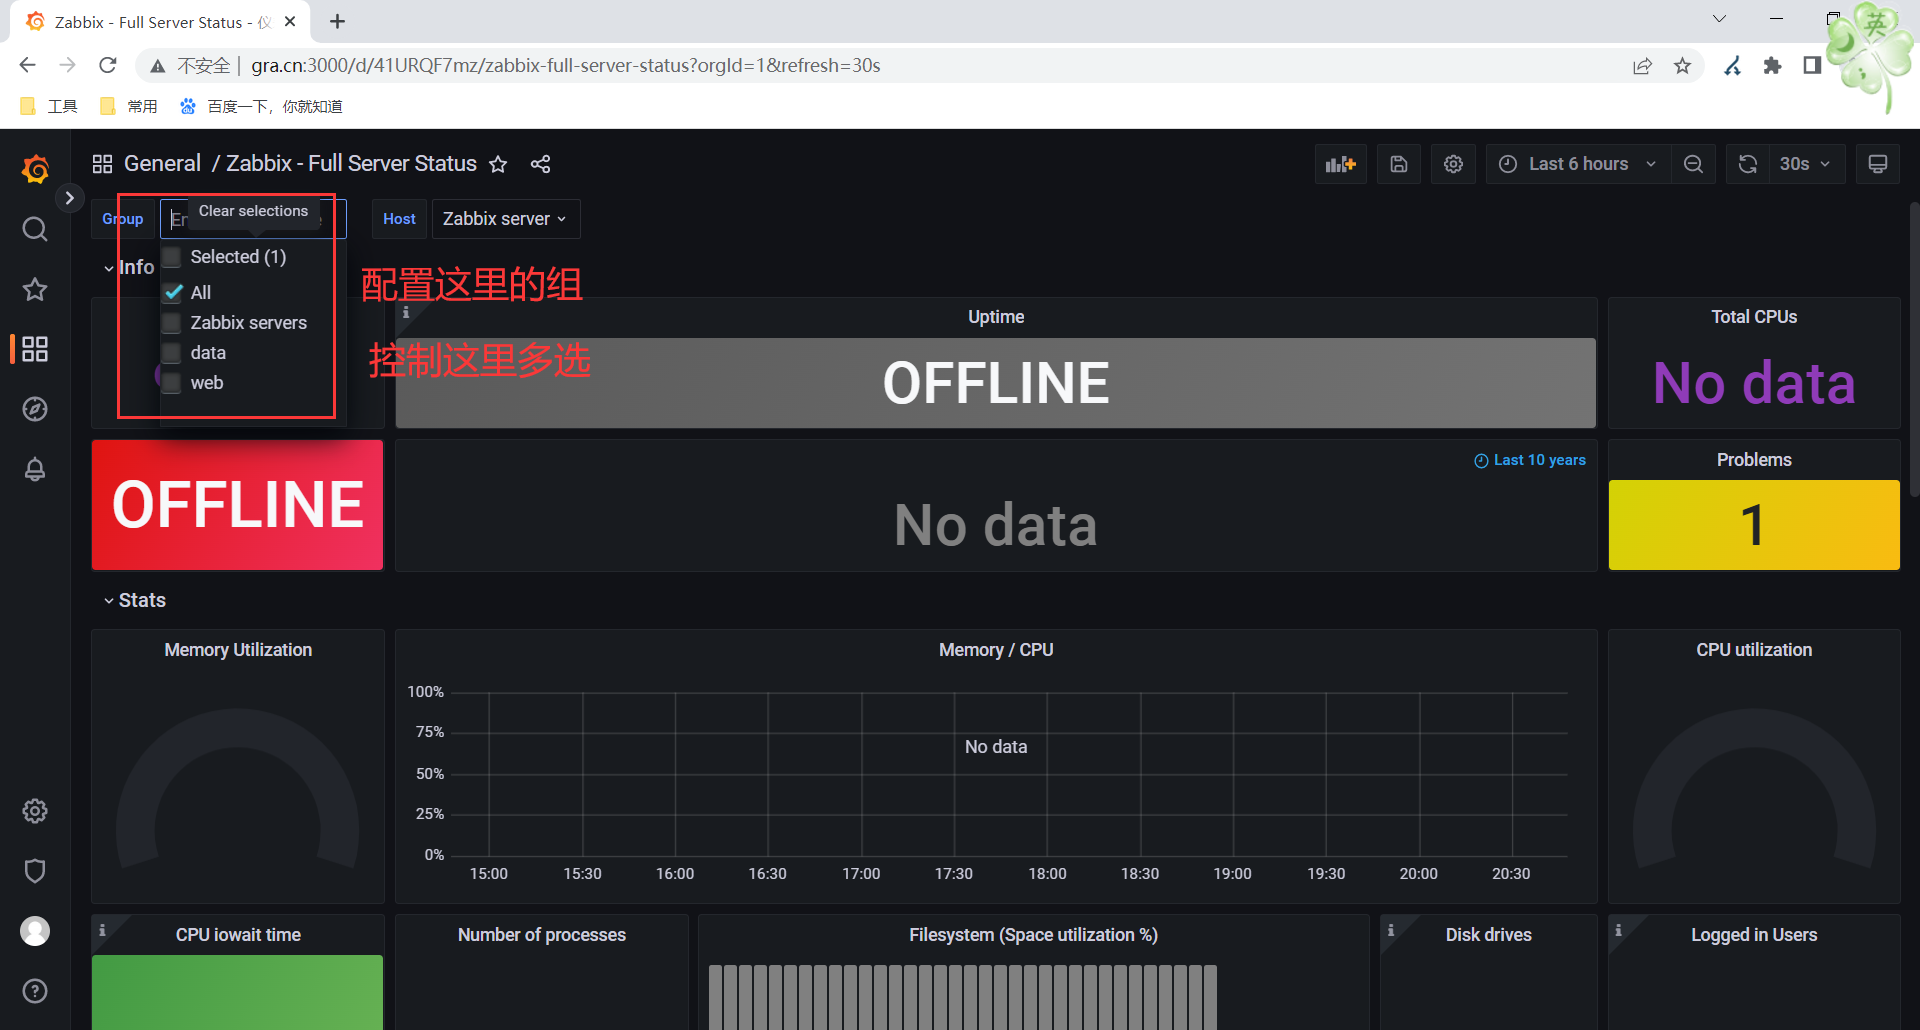Image resolution: width=1920 pixels, height=1030 pixels.
Task: Open the Problems panel title menu
Action: [1754, 460]
